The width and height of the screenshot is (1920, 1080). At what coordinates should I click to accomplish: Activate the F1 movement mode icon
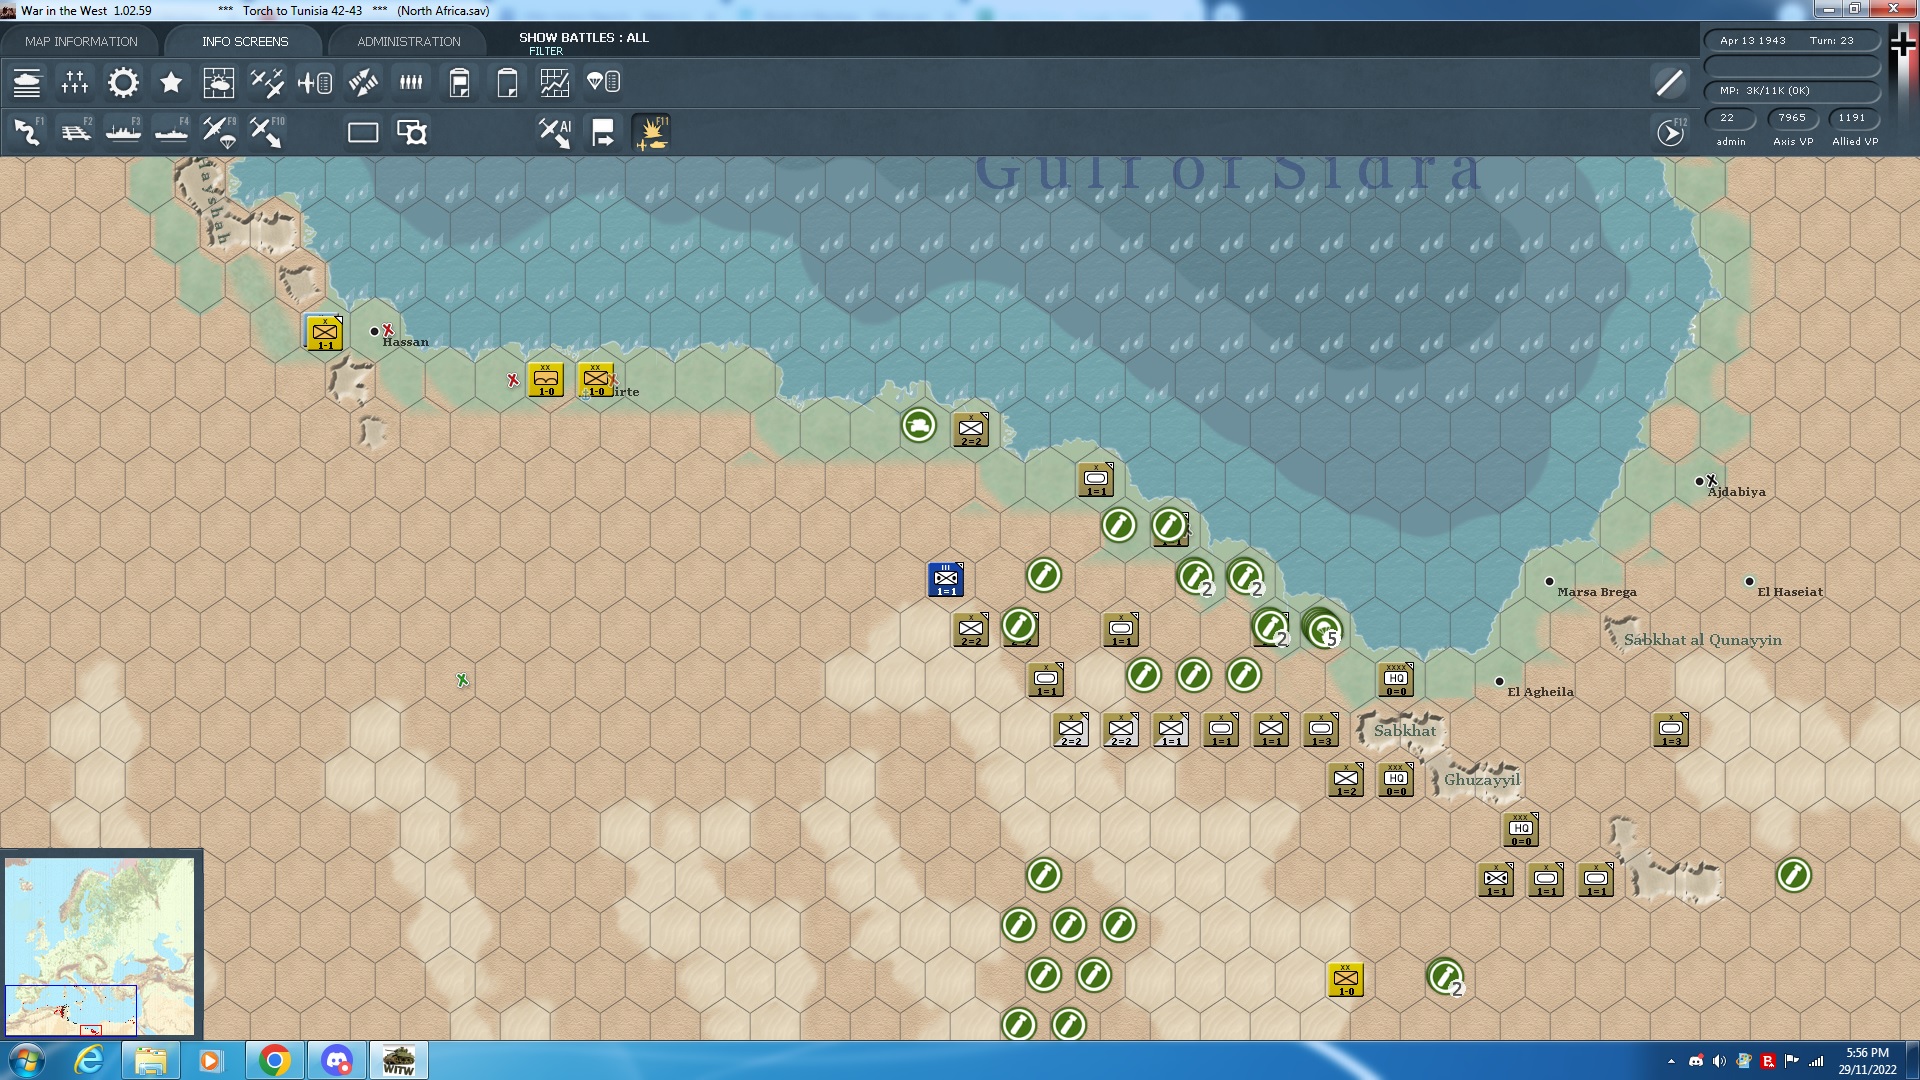click(x=25, y=131)
